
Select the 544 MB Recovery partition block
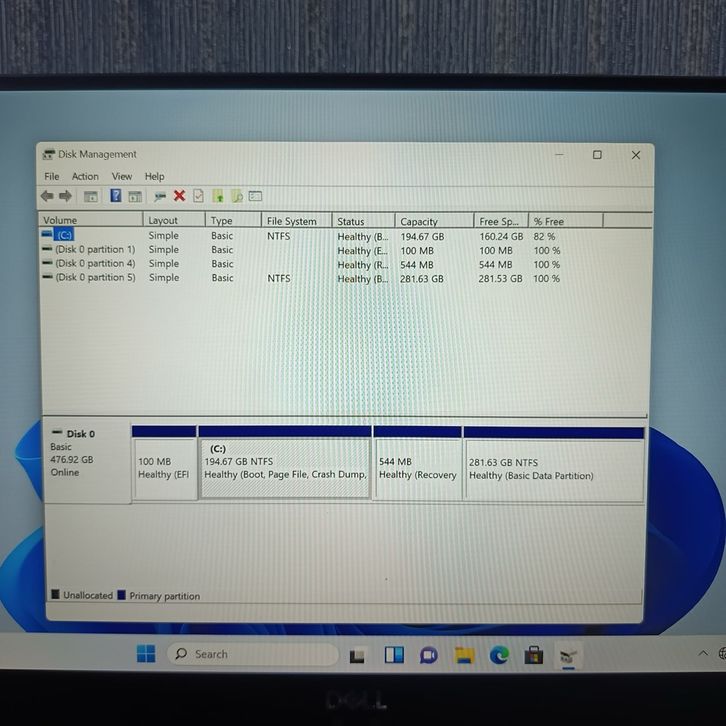[x=417, y=469]
